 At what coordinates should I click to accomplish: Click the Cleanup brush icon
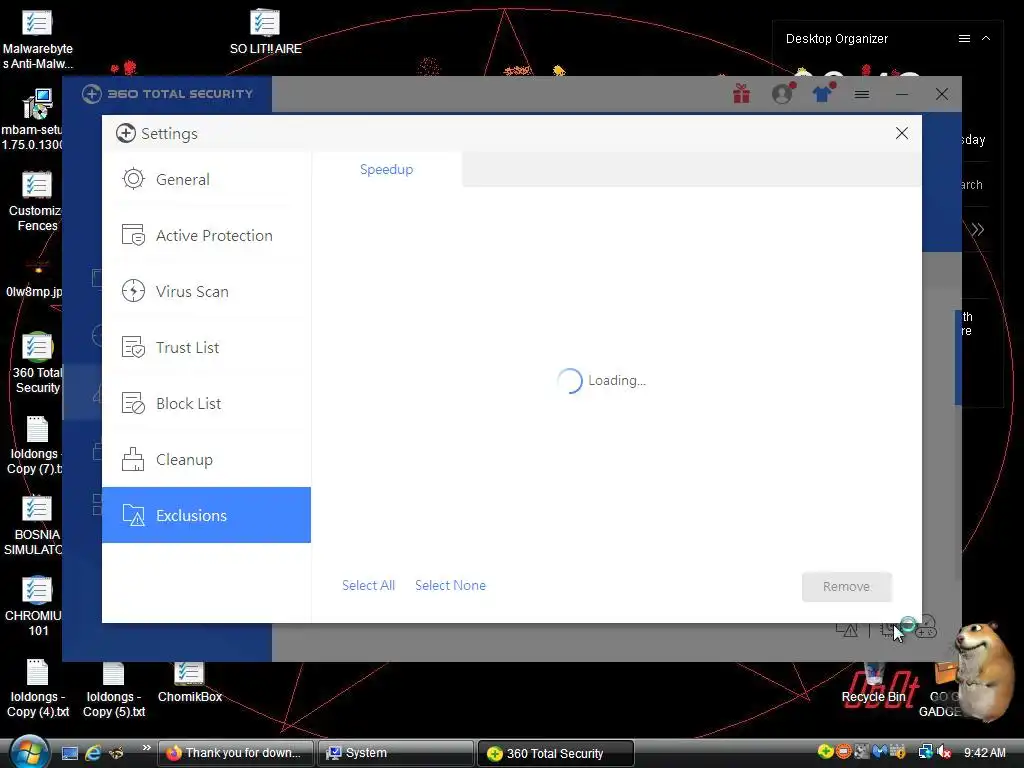133,460
